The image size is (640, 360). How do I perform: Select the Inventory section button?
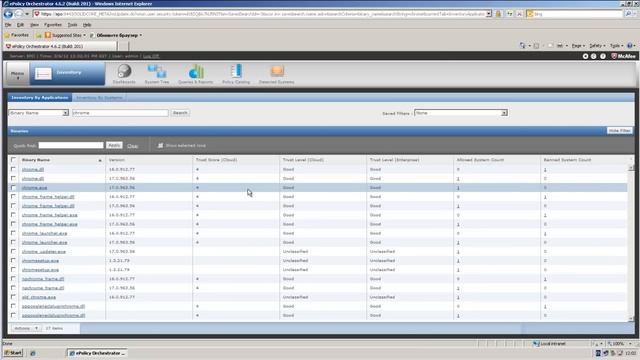pos(67,73)
